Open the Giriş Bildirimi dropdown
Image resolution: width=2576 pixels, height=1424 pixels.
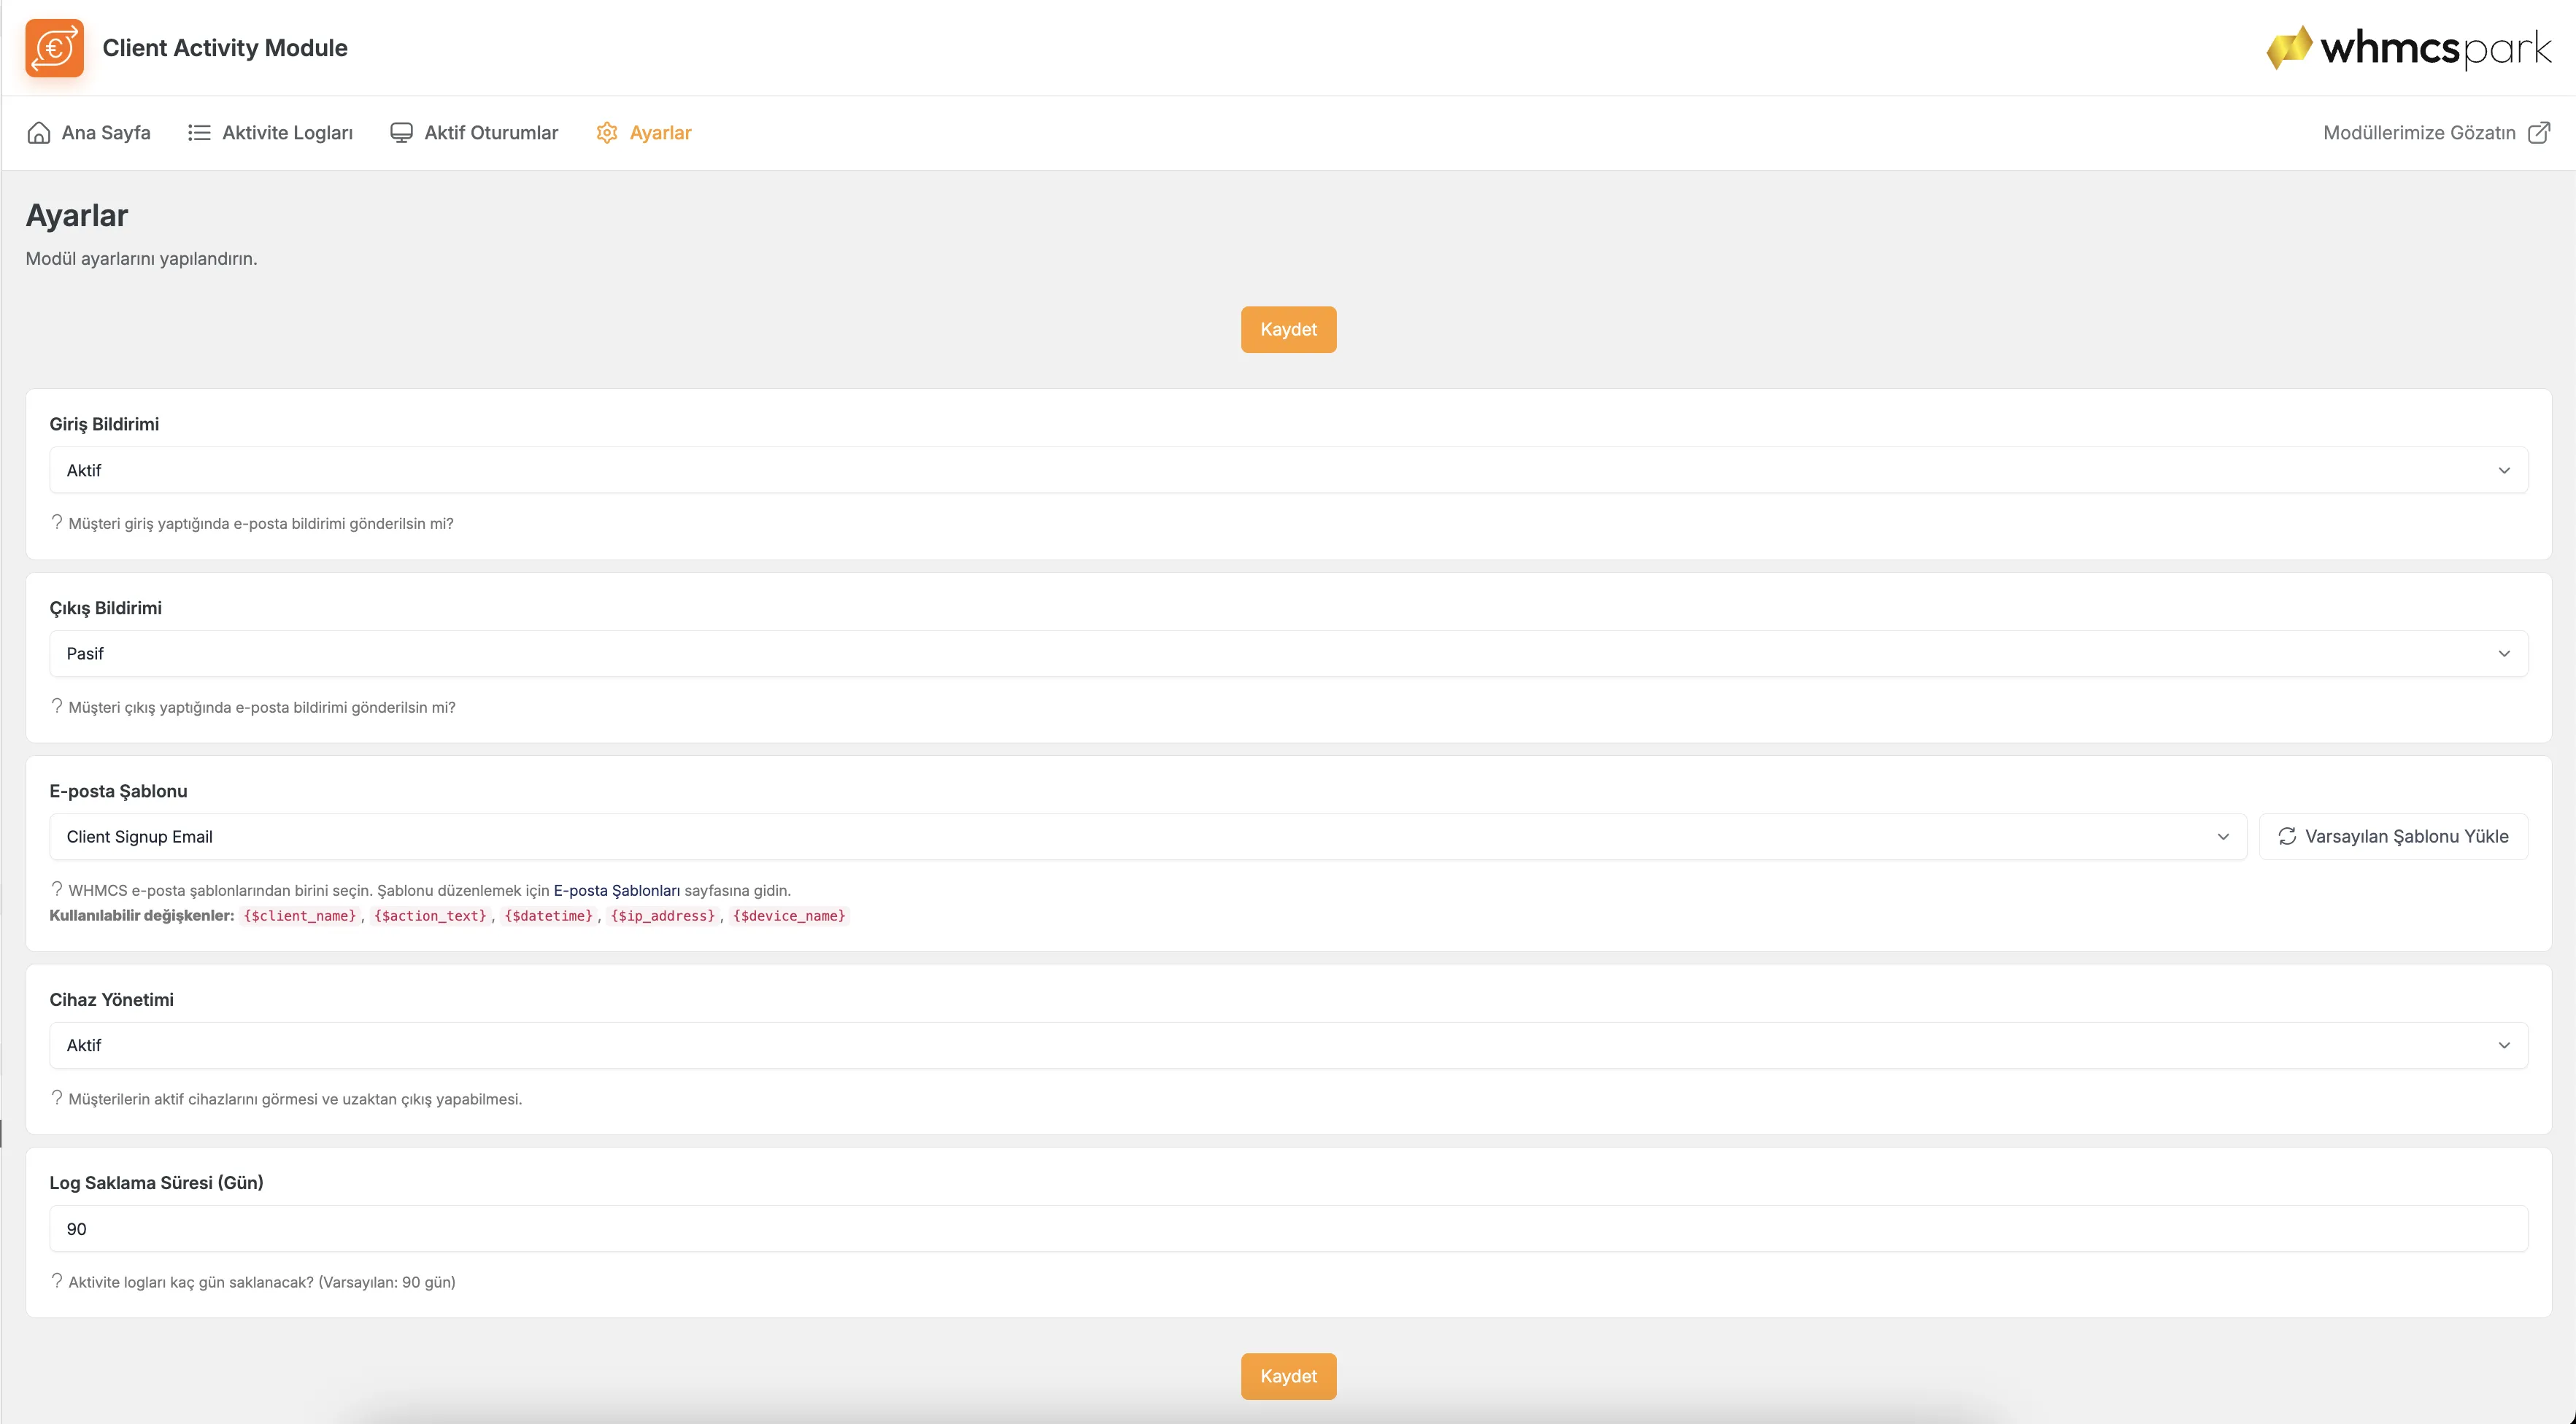click(1288, 470)
